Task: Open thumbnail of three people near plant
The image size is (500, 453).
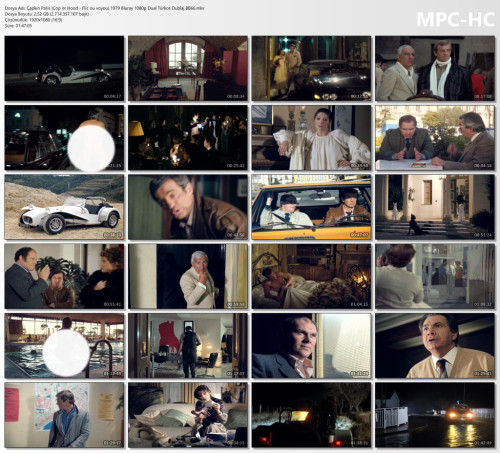Action: [x=64, y=276]
